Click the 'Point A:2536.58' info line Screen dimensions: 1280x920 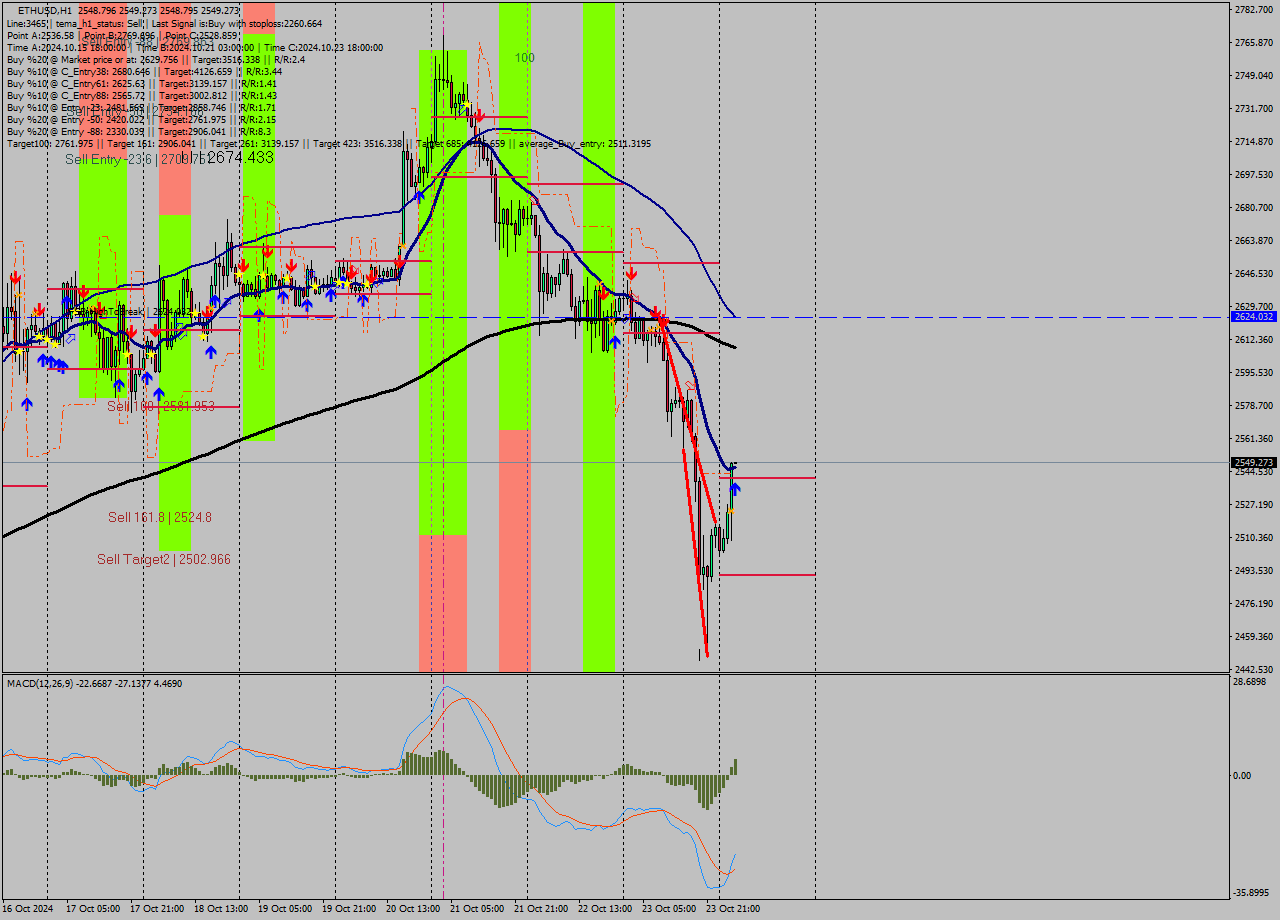(x=122, y=35)
